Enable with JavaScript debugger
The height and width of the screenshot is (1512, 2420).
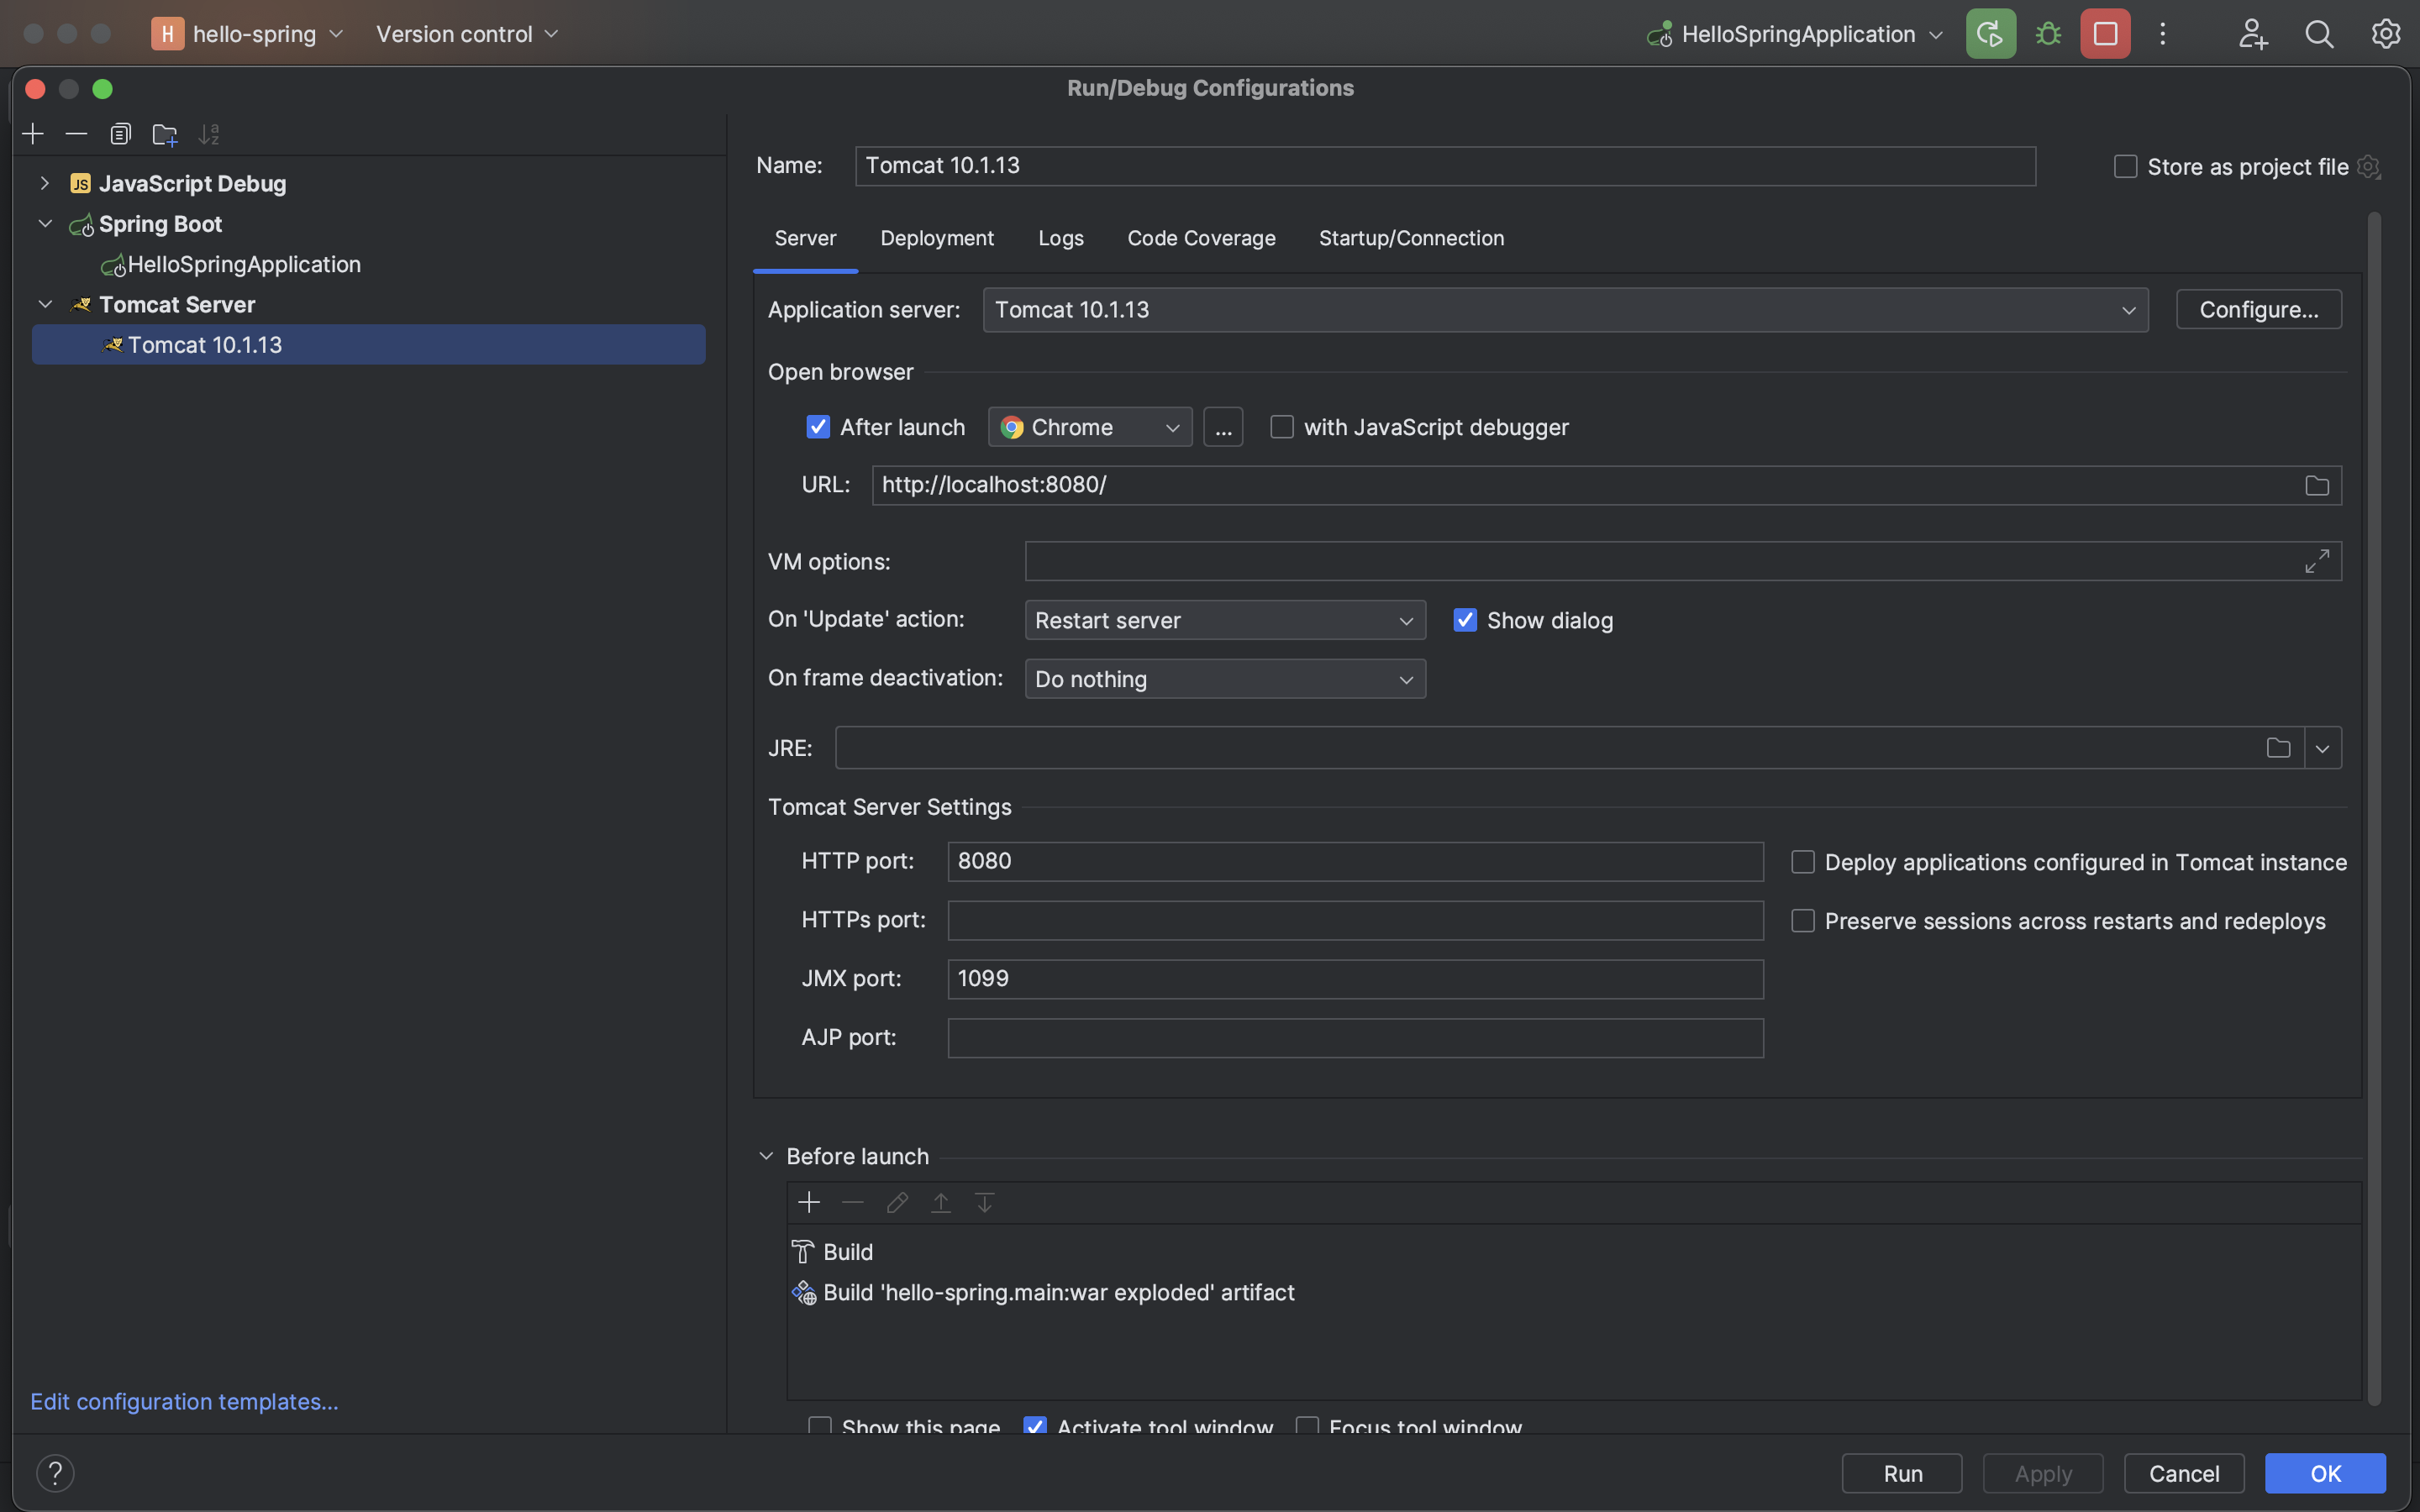tap(1282, 427)
